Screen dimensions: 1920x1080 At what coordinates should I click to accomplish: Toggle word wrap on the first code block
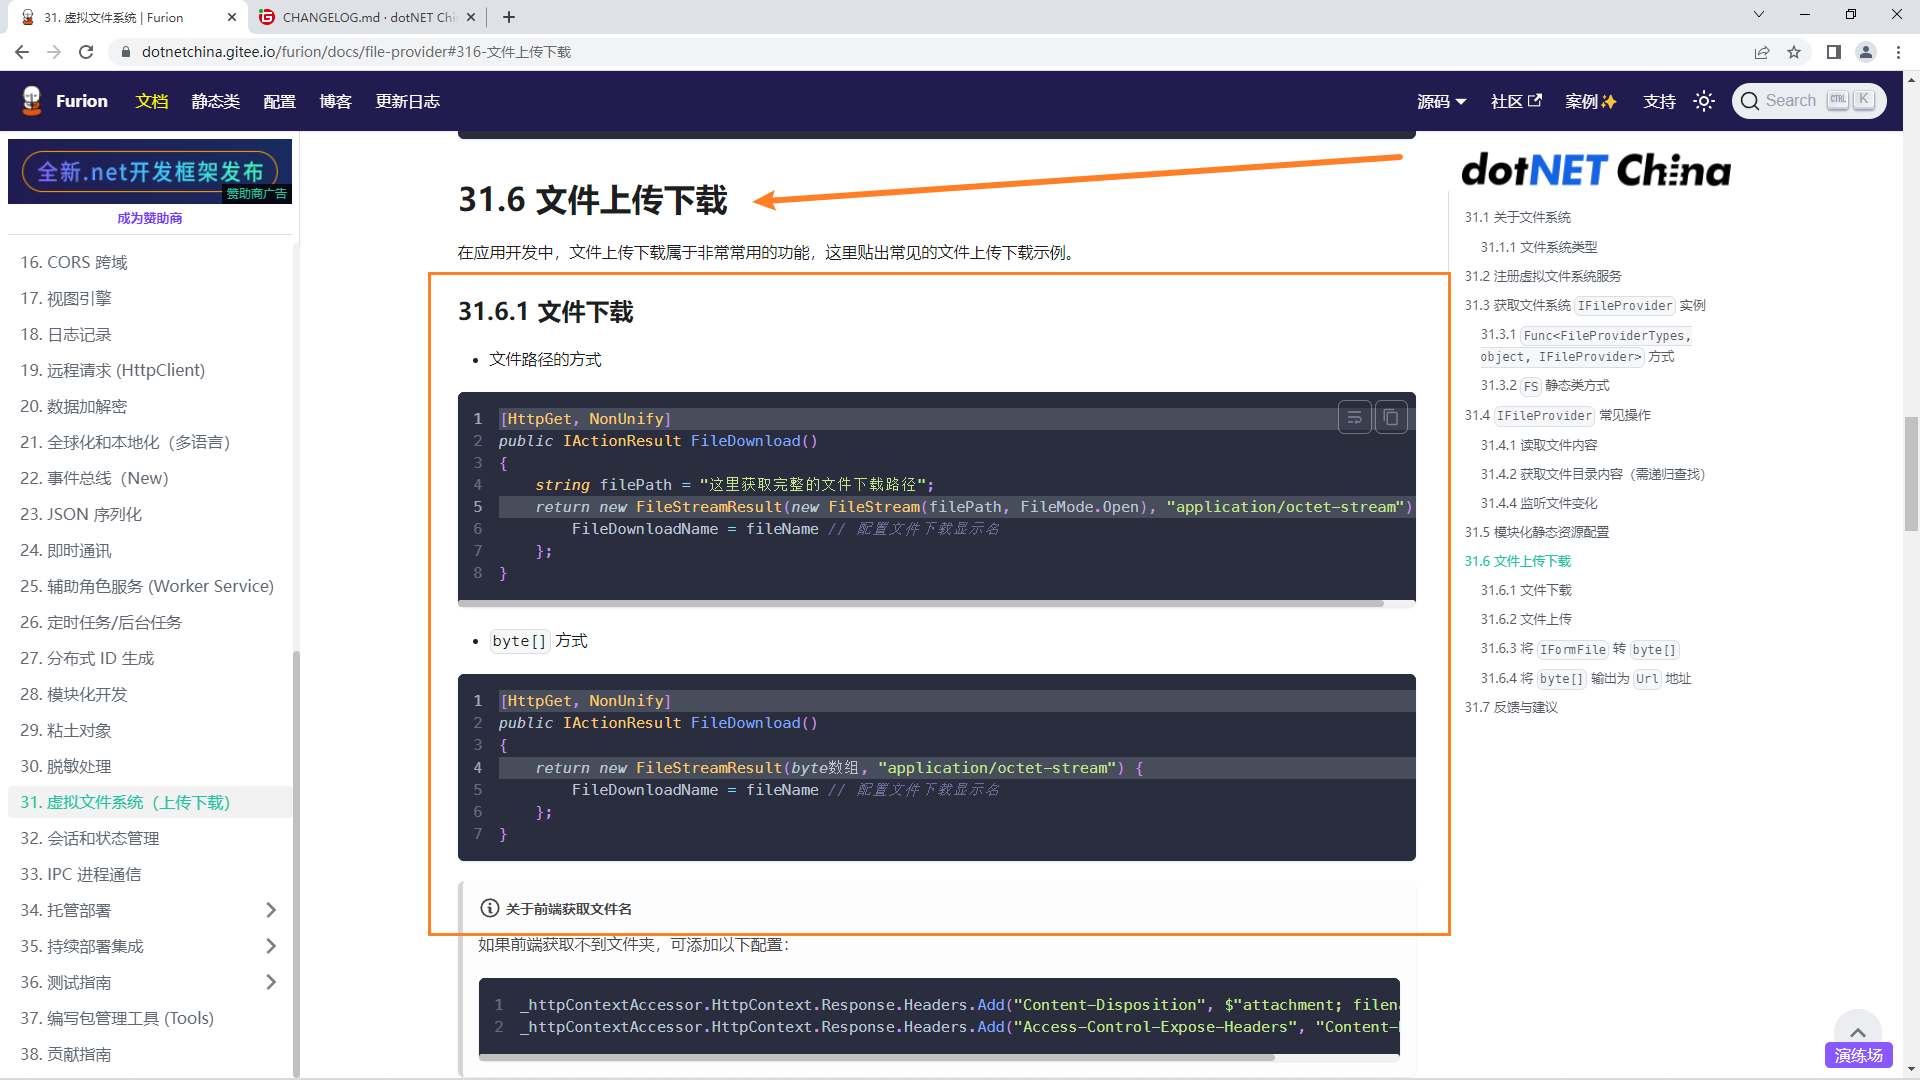1355,417
